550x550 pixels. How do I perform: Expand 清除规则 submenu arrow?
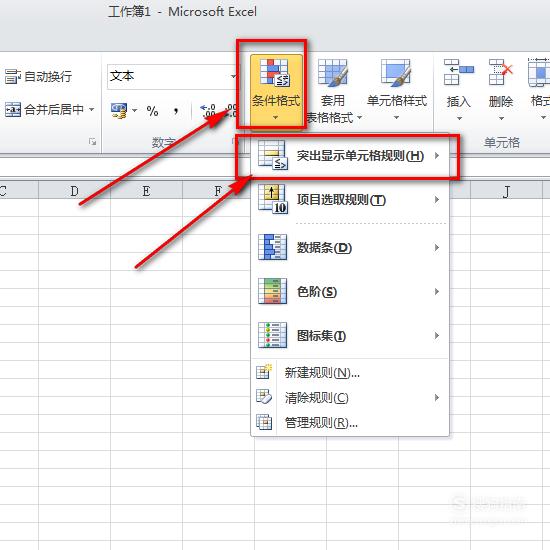point(437,397)
